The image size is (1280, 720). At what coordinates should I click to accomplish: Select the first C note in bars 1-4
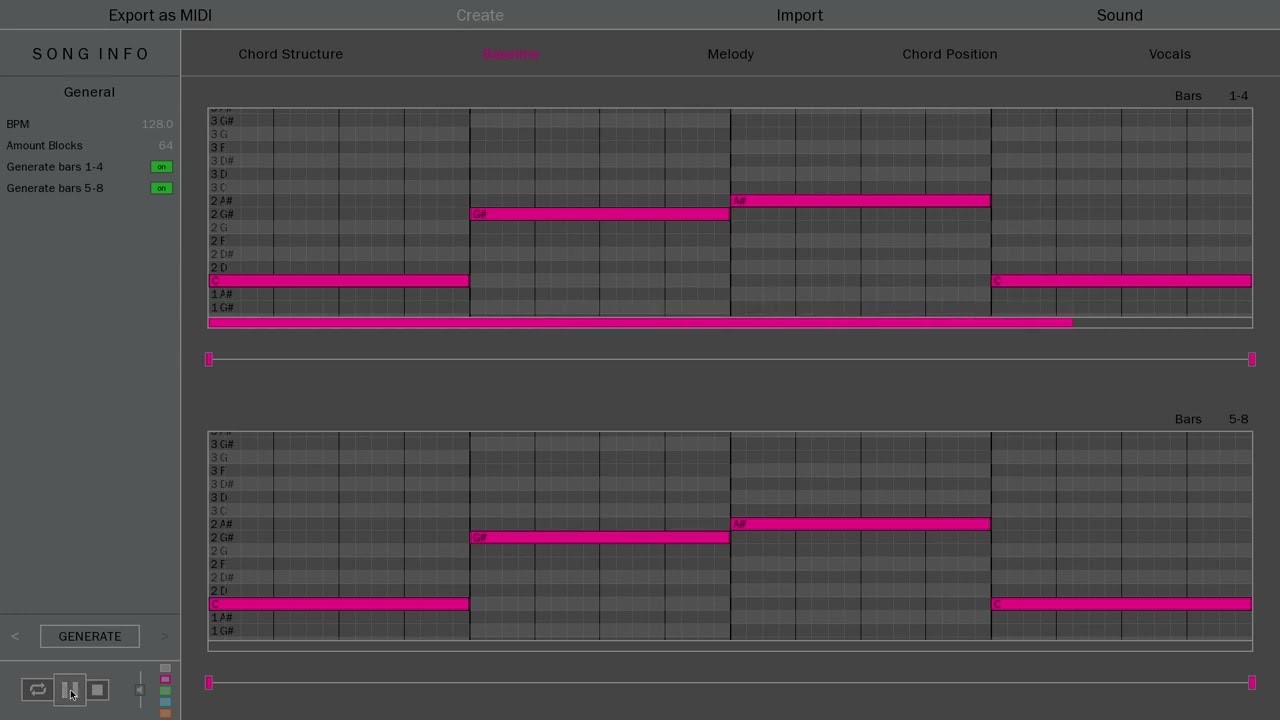click(339, 281)
